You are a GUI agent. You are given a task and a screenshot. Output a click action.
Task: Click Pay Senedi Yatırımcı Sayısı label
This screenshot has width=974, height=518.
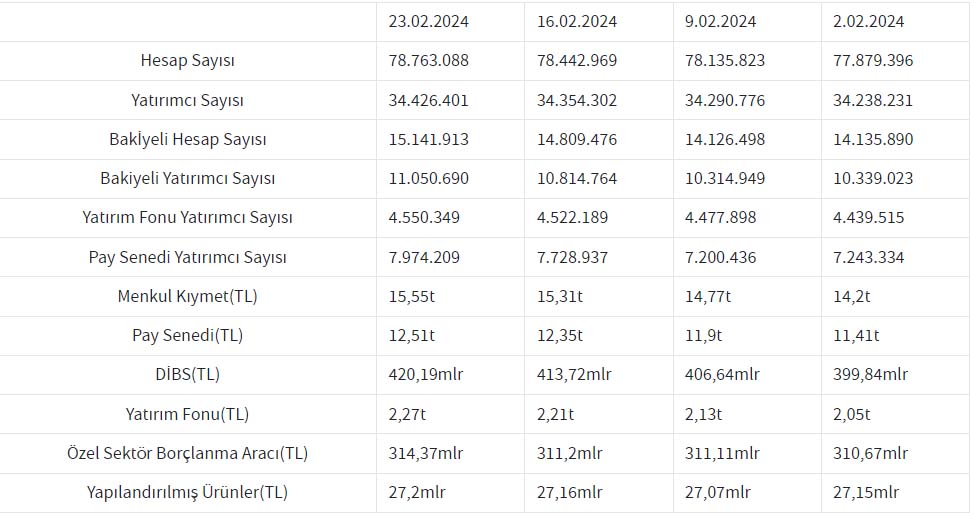pos(188,257)
